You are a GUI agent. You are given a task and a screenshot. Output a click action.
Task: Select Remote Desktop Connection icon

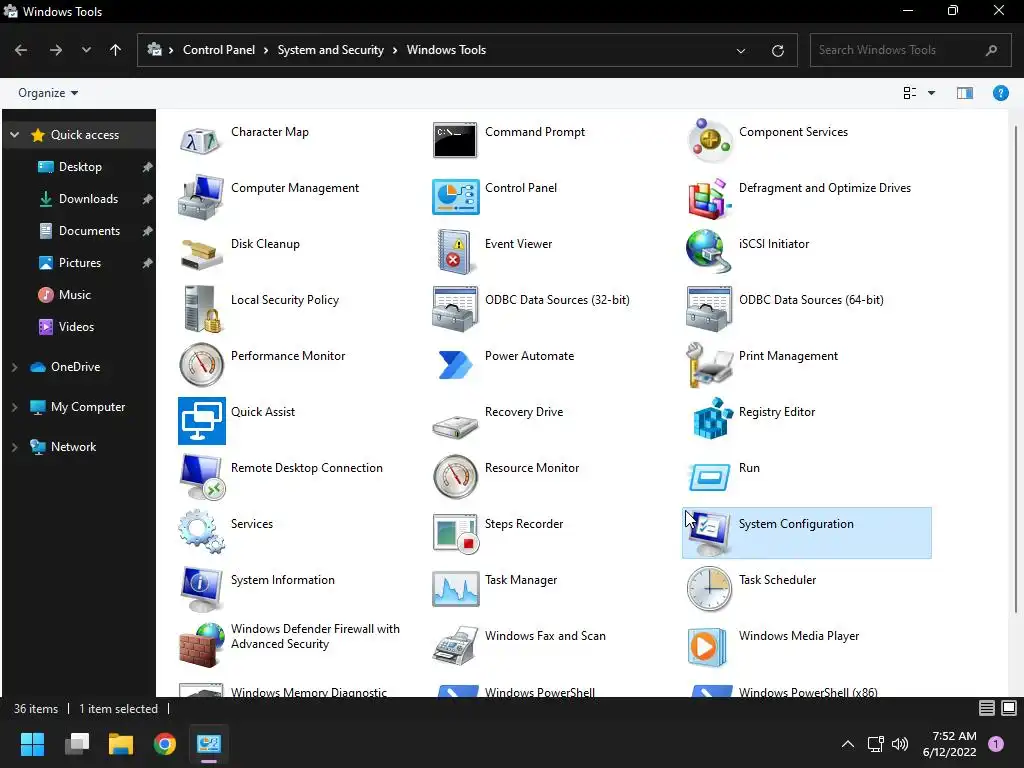201,477
